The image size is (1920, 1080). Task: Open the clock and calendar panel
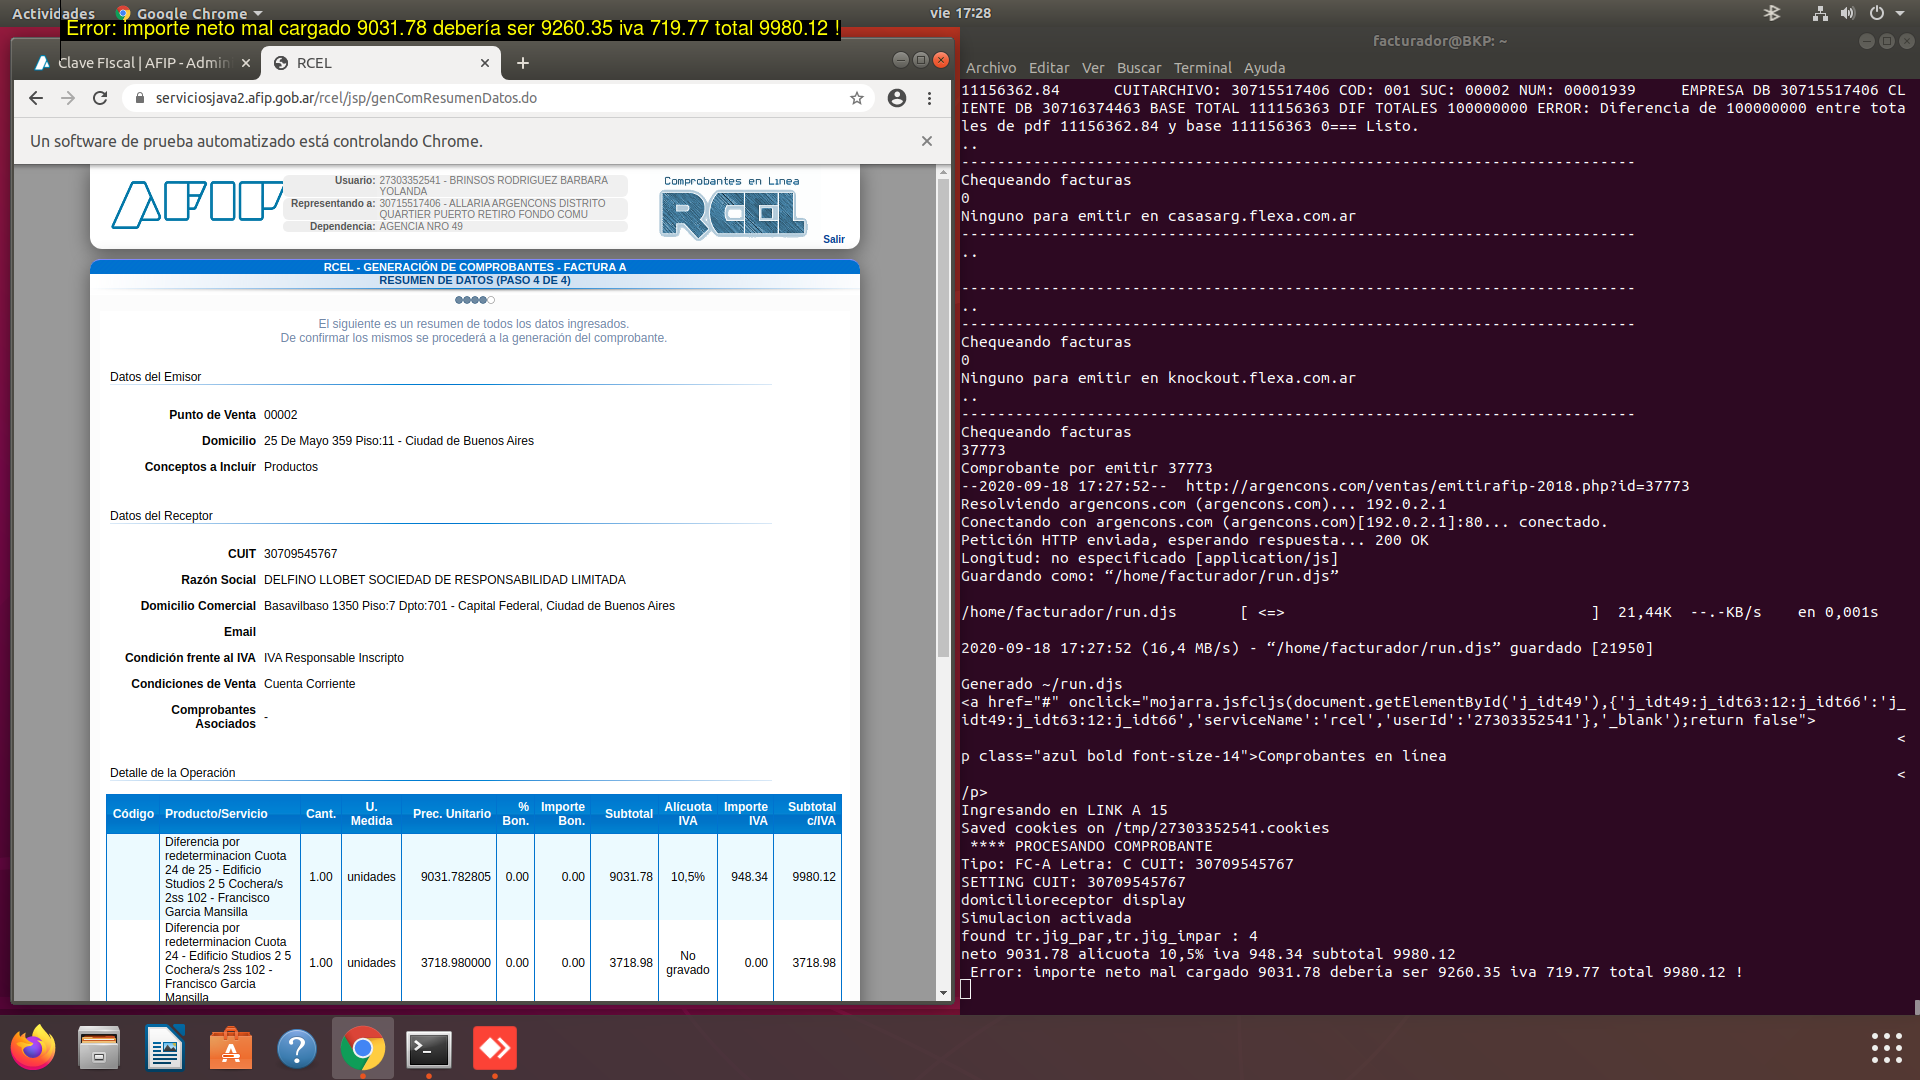[960, 13]
